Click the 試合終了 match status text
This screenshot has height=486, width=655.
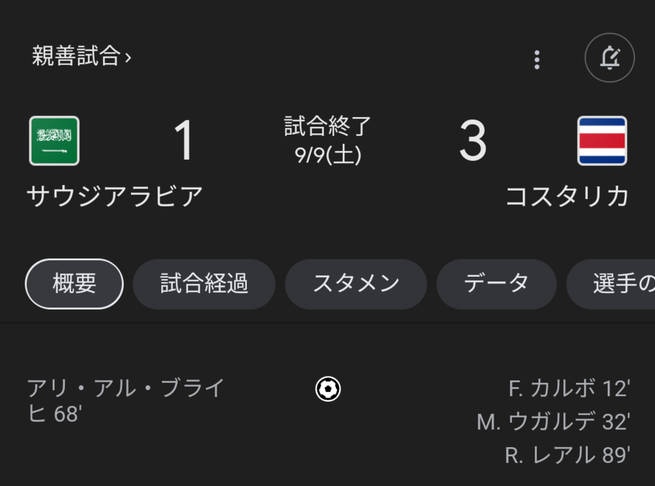click(x=328, y=127)
